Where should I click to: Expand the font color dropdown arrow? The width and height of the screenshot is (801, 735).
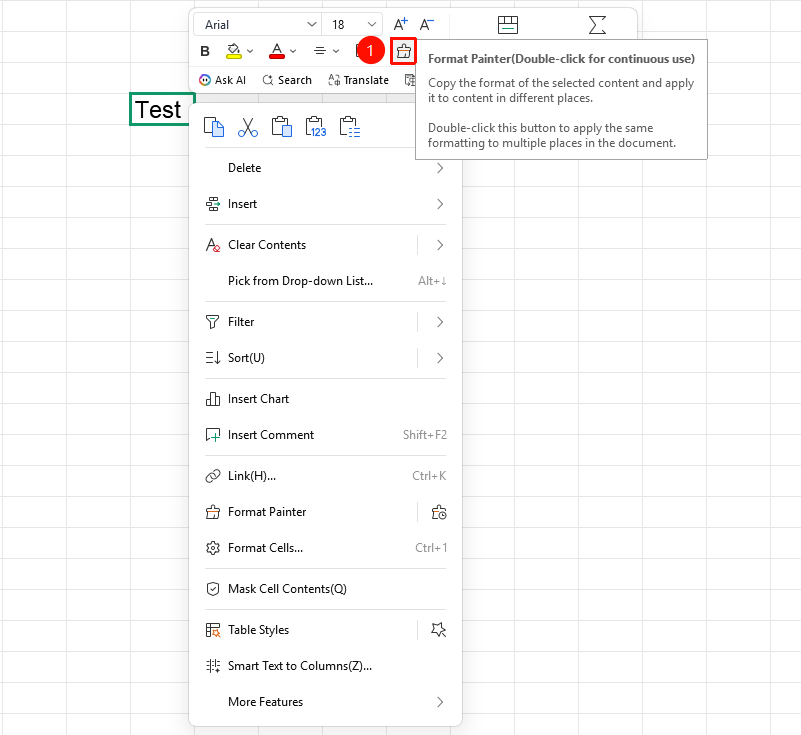pyautogui.click(x=293, y=51)
